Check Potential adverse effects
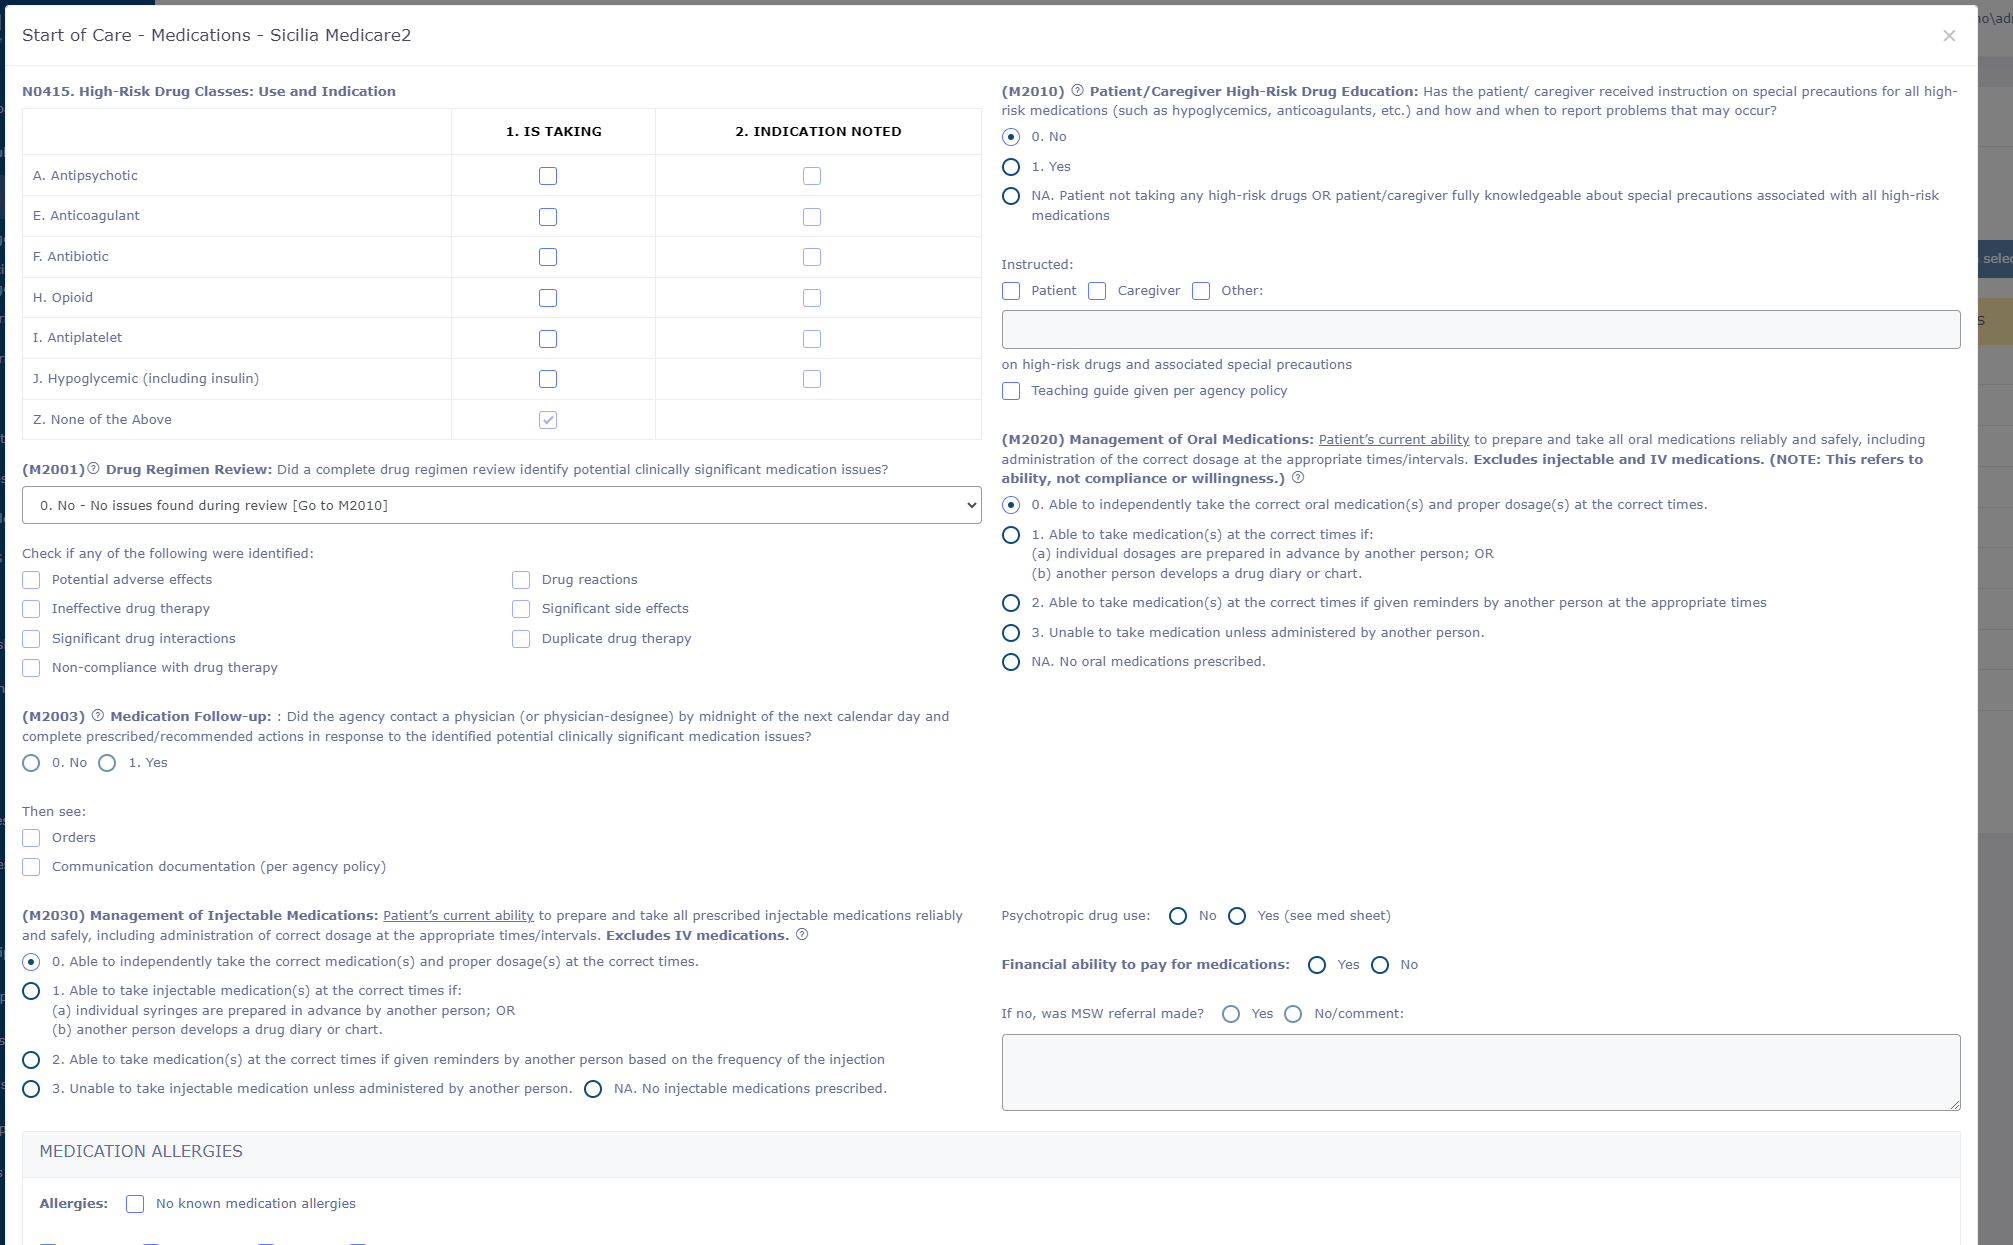Image resolution: width=2013 pixels, height=1245 pixels. coord(31,580)
